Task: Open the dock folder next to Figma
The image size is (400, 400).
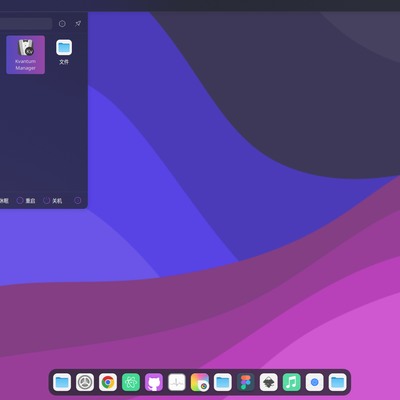Action: [223, 382]
